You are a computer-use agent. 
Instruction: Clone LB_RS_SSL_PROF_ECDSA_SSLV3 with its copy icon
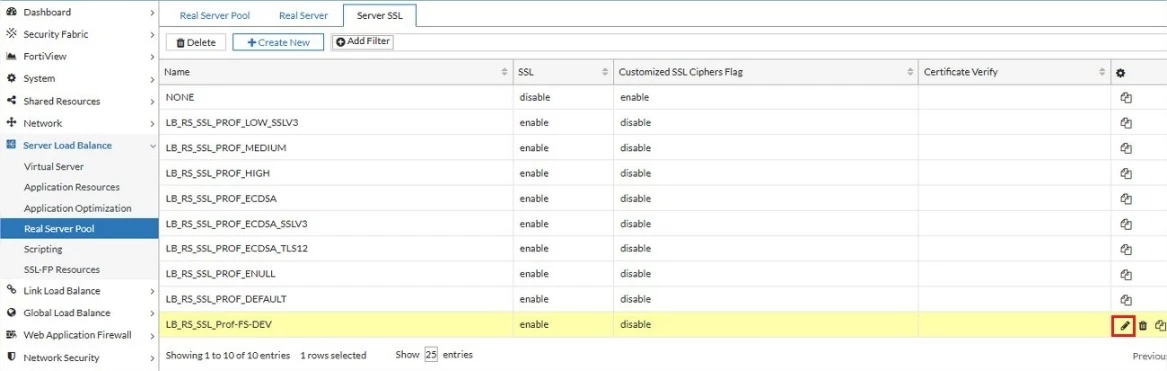pos(1126,224)
